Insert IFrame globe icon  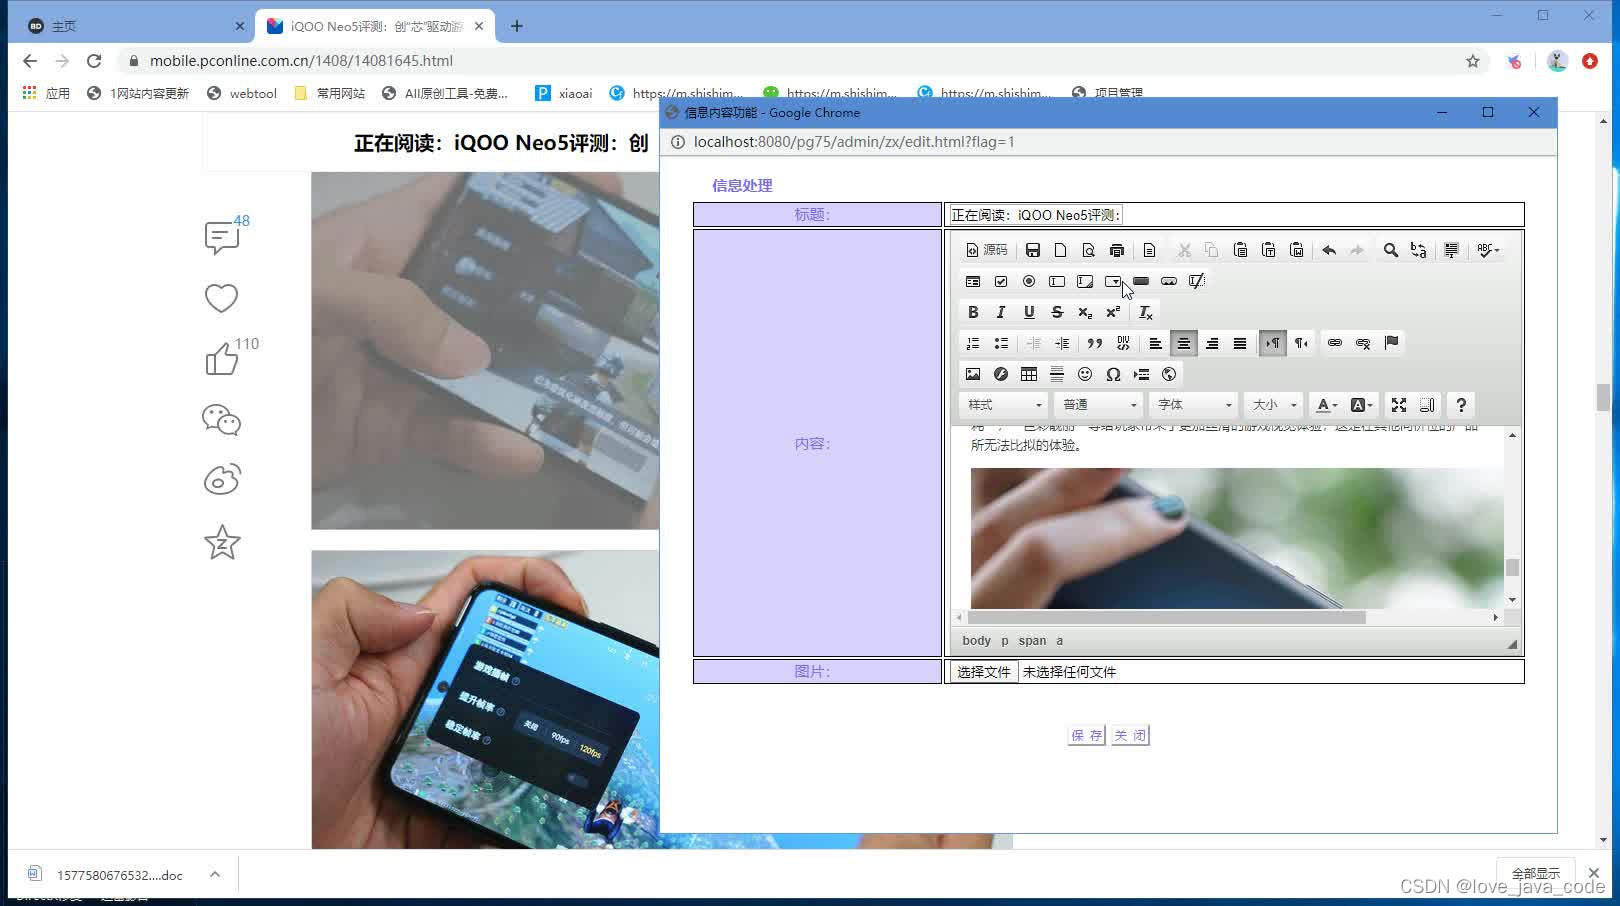click(1169, 374)
